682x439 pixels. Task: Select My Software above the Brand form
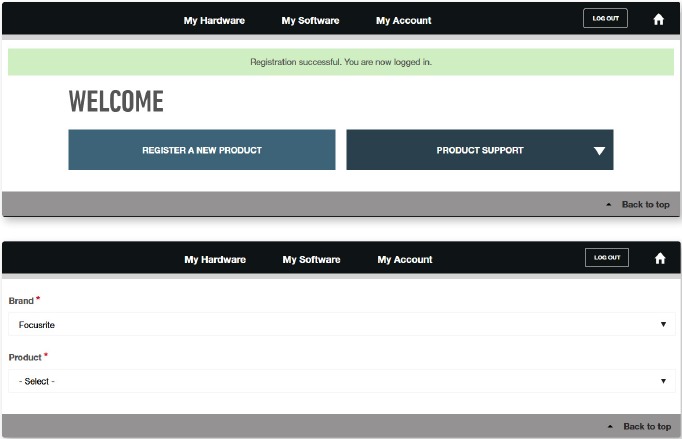tap(311, 259)
